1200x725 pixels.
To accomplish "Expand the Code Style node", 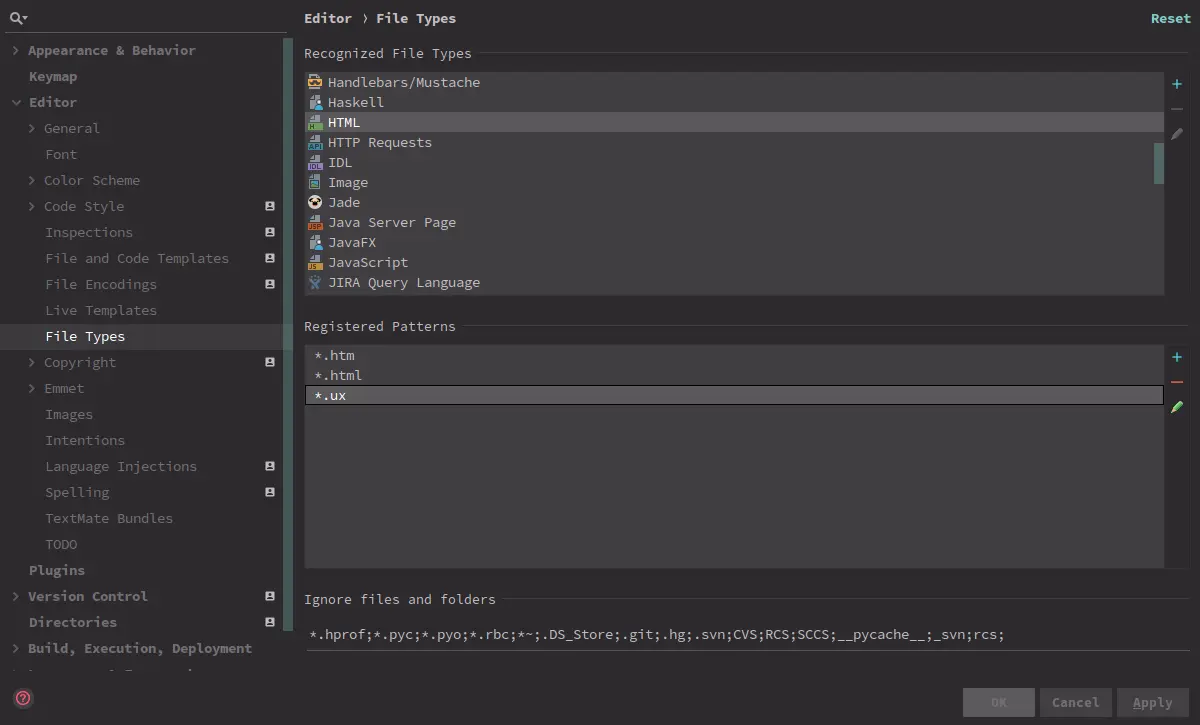I will click(32, 206).
